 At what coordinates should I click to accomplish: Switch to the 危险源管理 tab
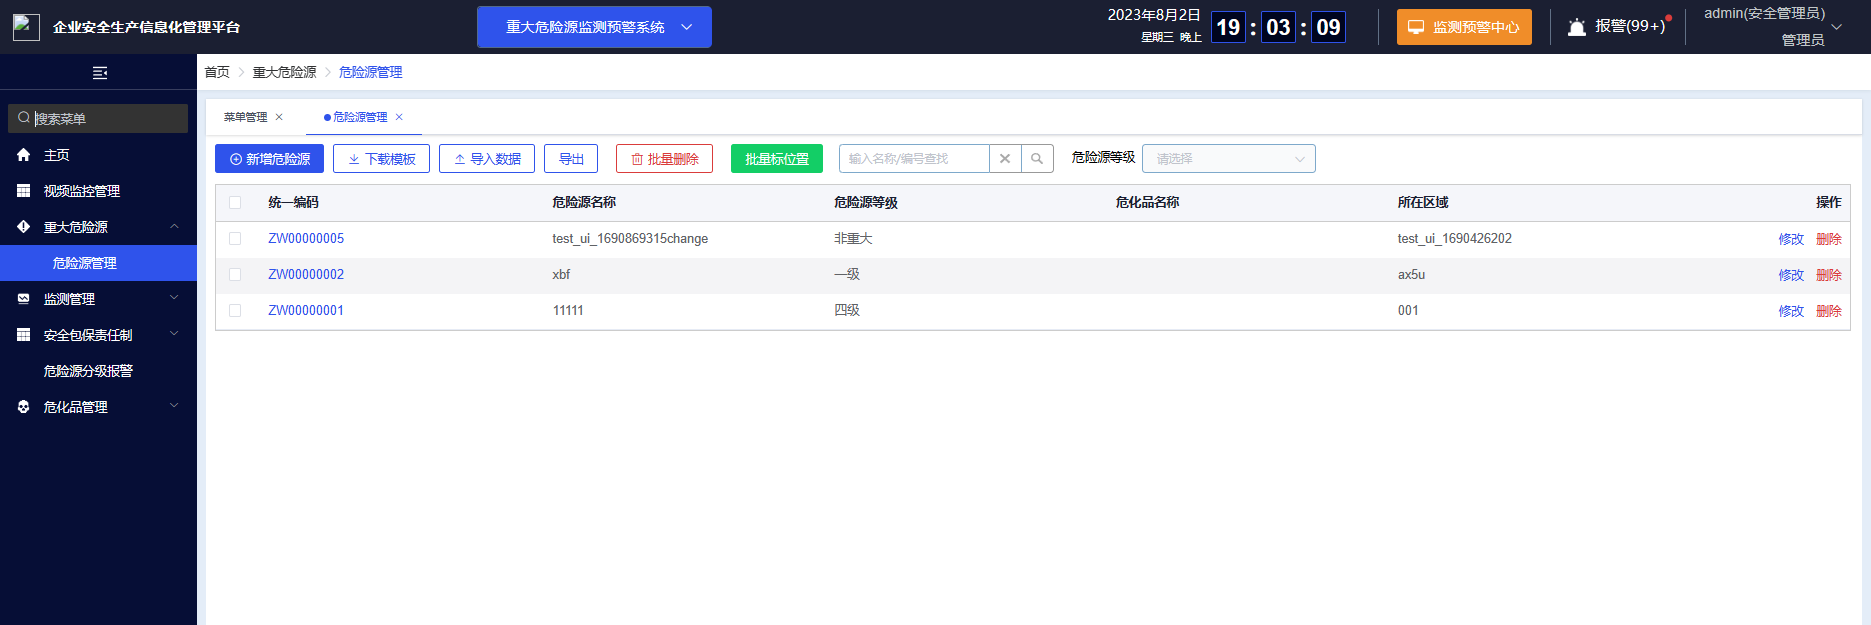click(359, 117)
